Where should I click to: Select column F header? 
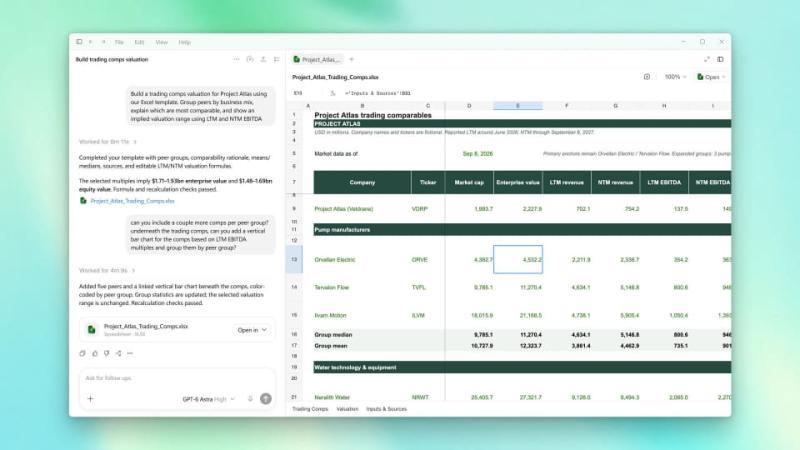566,106
